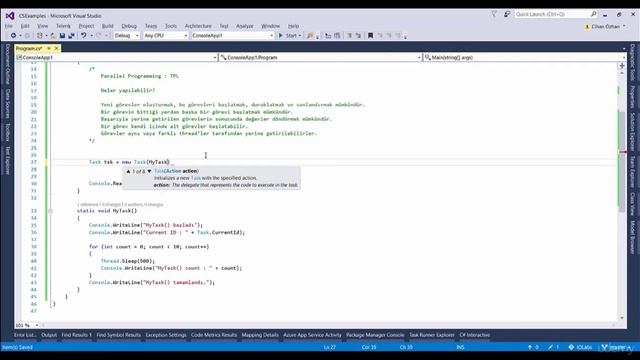Viewport: 640px width, 360px height.
Task: Click the Undo arrow icon
Action: coord(83,36)
